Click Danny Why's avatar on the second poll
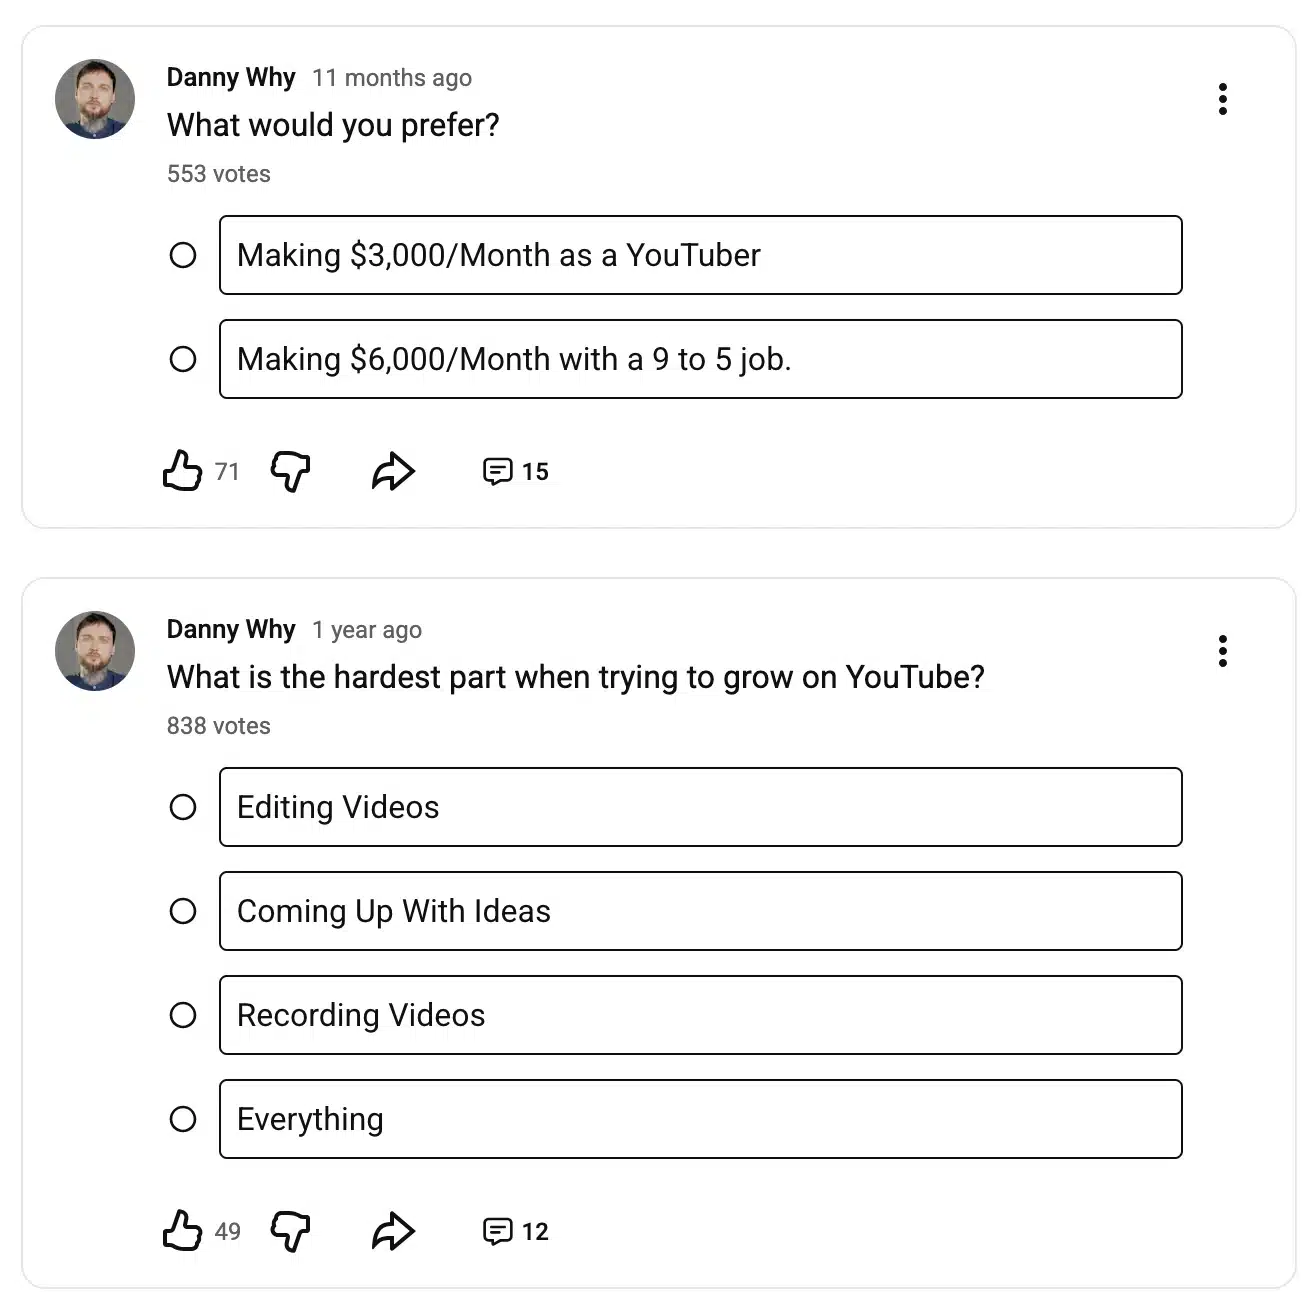1314x1310 pixels. pos(95,651)
